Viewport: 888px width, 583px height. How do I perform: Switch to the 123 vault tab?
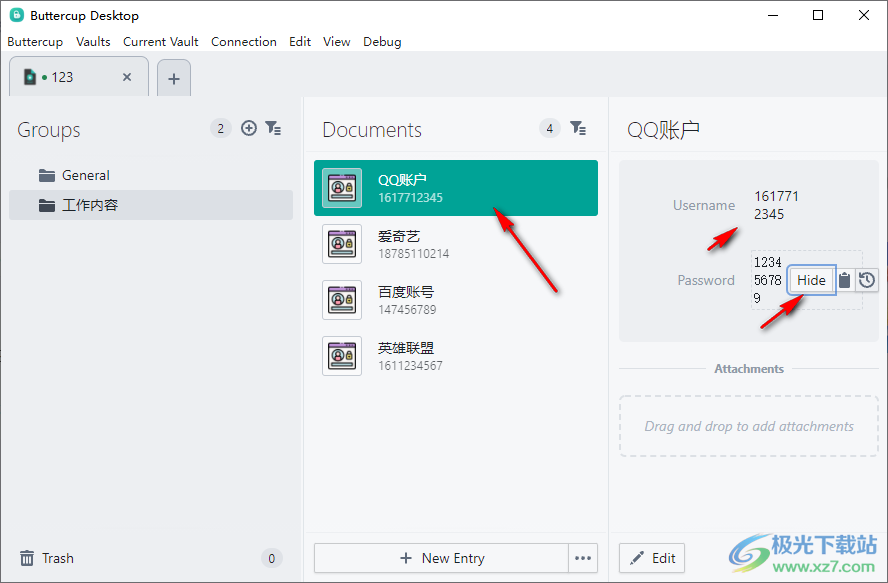click(79, 77)
